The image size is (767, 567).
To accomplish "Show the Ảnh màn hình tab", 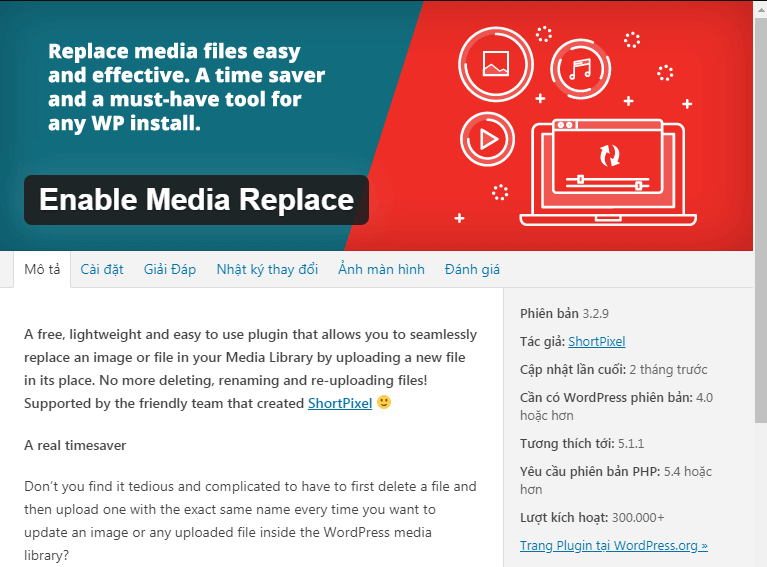I will point(381,269).
